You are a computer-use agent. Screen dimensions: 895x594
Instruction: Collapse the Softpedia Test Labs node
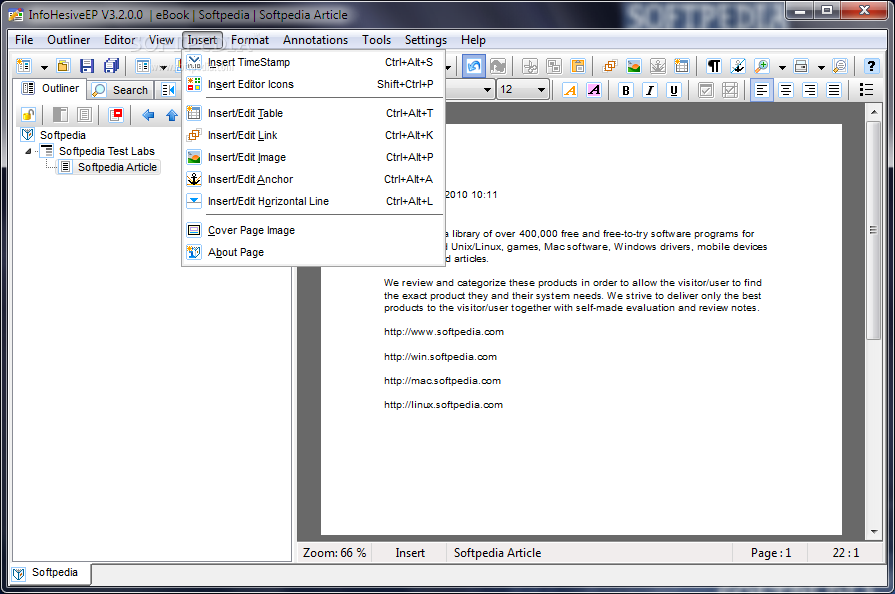(28, 151)
